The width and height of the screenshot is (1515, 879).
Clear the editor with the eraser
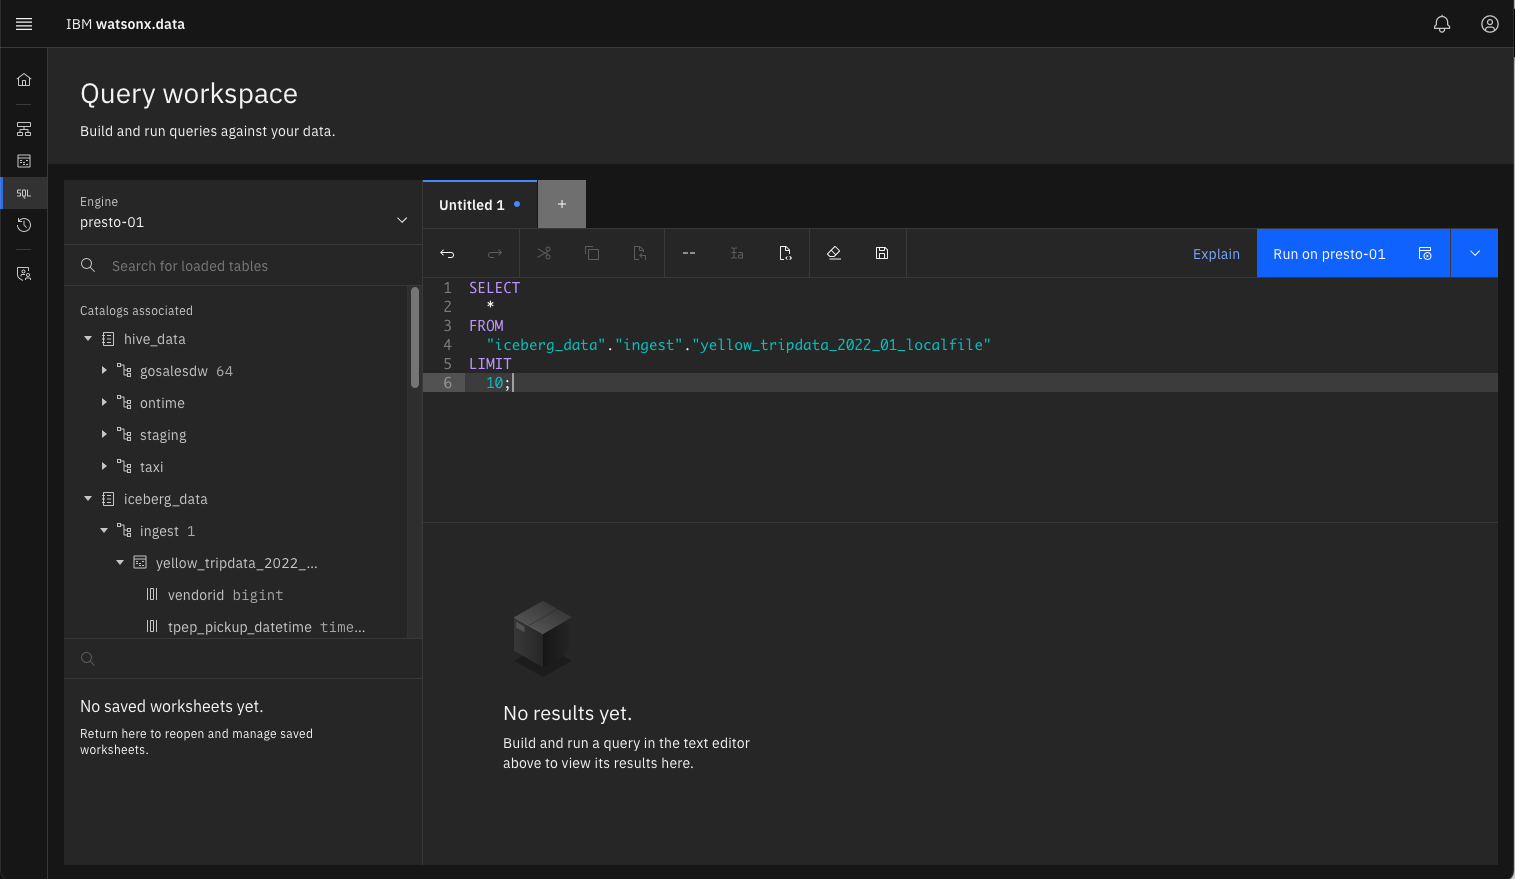(x=834, y=253)
